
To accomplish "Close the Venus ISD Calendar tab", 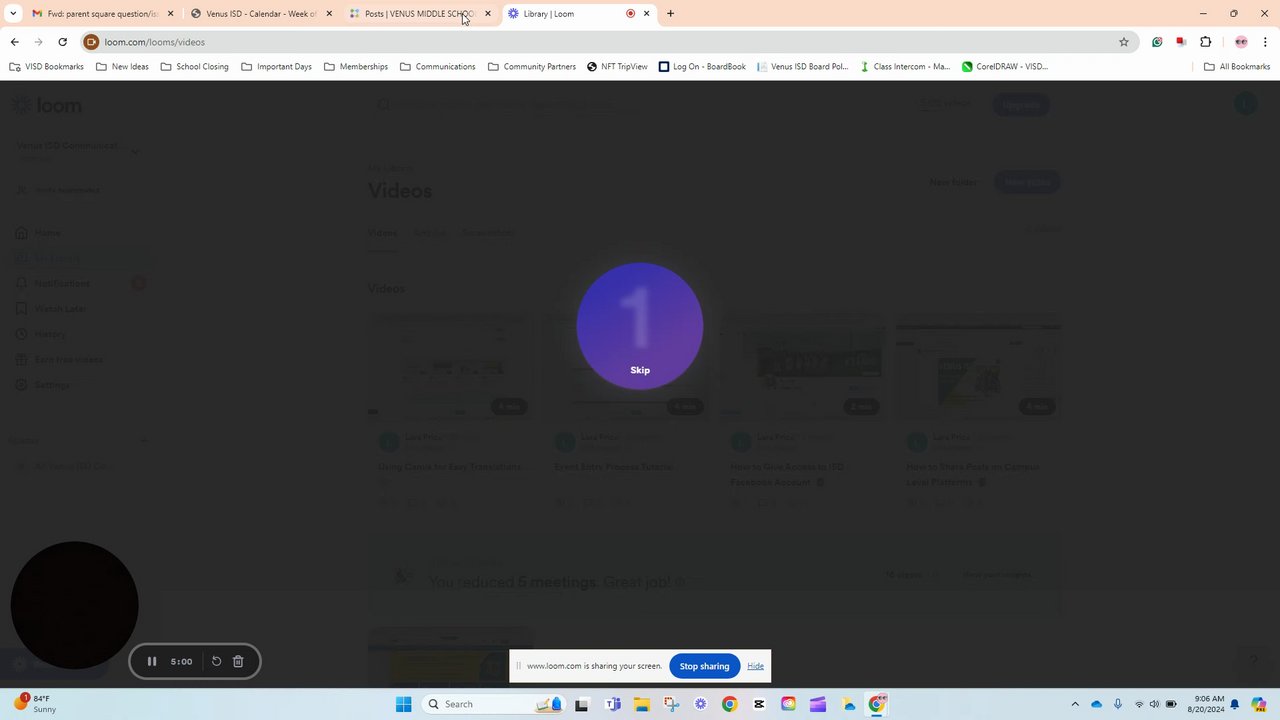I will (x=329, y=14).
